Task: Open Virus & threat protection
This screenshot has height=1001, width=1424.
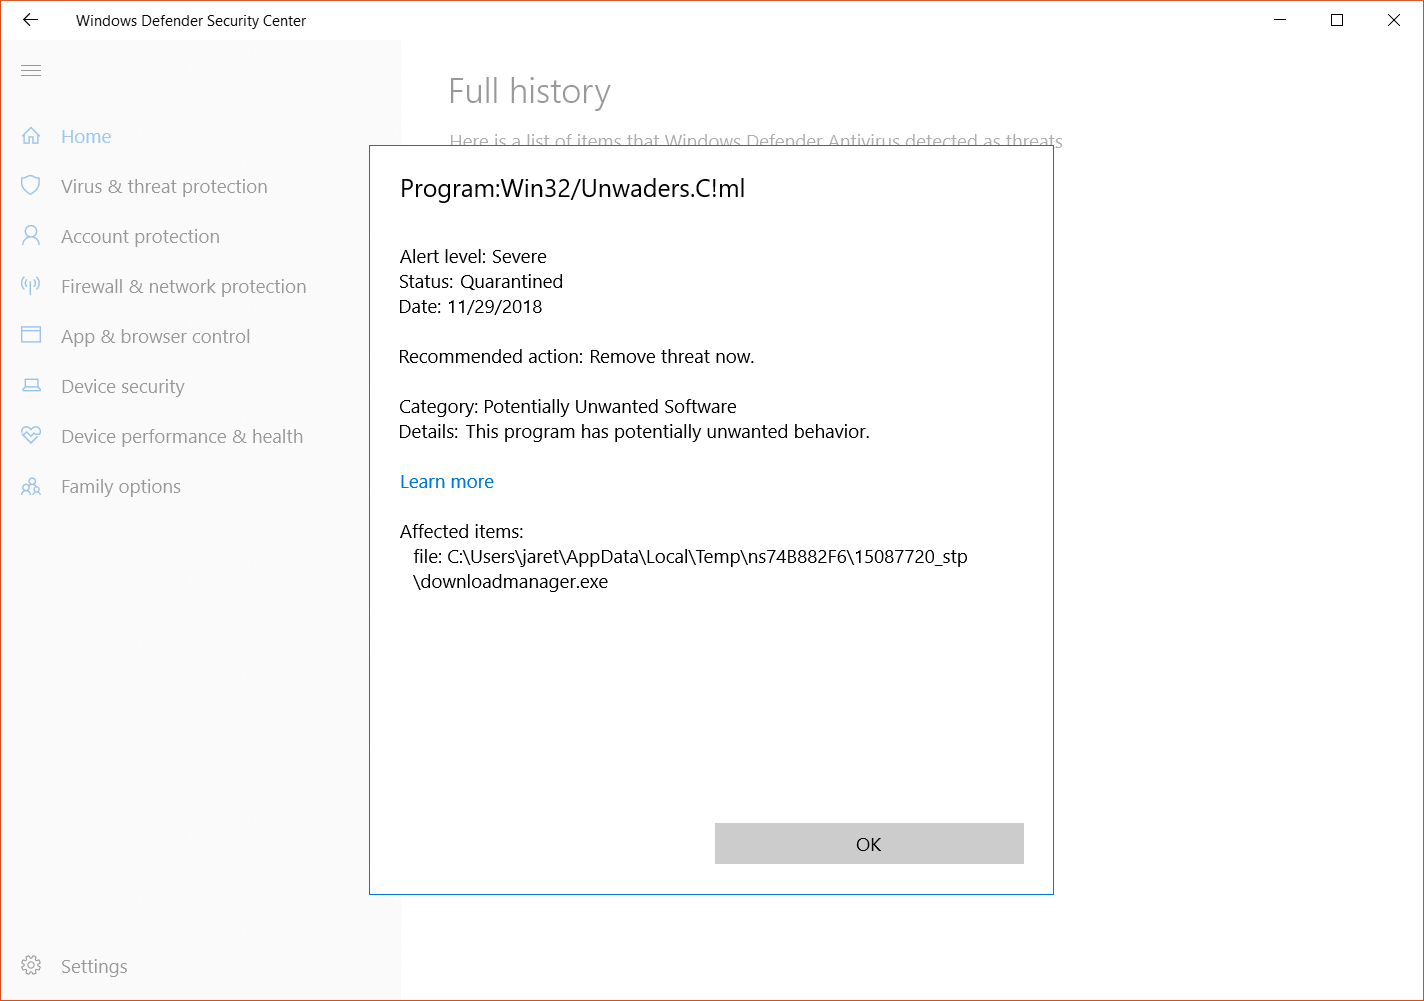Action: click(x=164, y=186)
